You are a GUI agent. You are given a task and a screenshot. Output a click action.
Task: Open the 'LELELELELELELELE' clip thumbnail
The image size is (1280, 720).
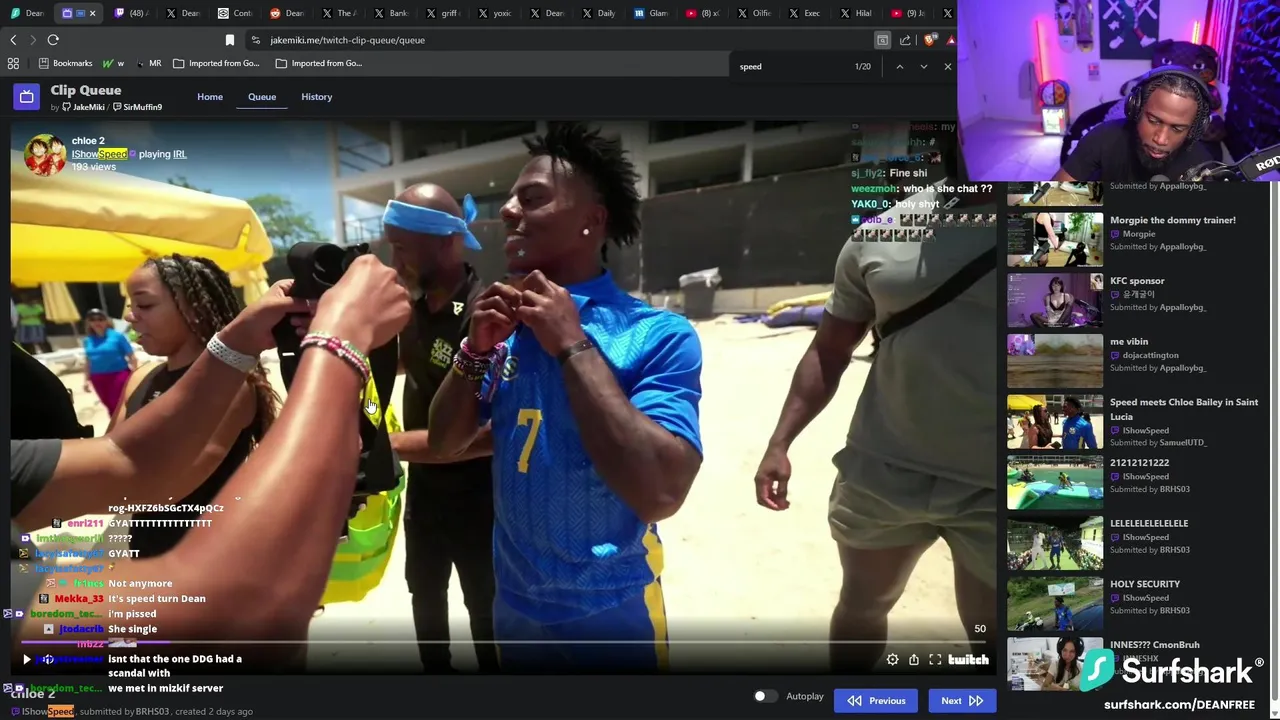click(1055, 542)
